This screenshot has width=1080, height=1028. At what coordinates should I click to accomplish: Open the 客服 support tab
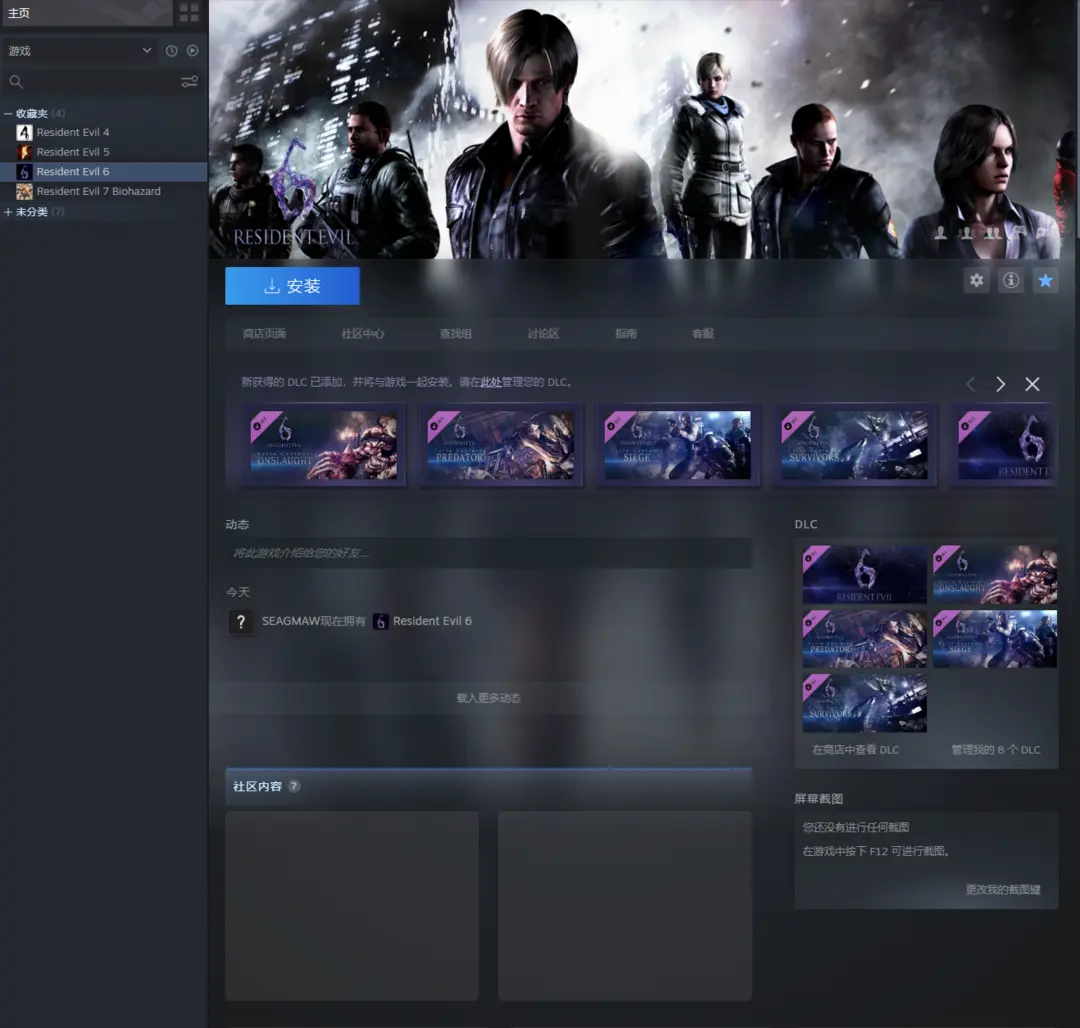[703, 334]
